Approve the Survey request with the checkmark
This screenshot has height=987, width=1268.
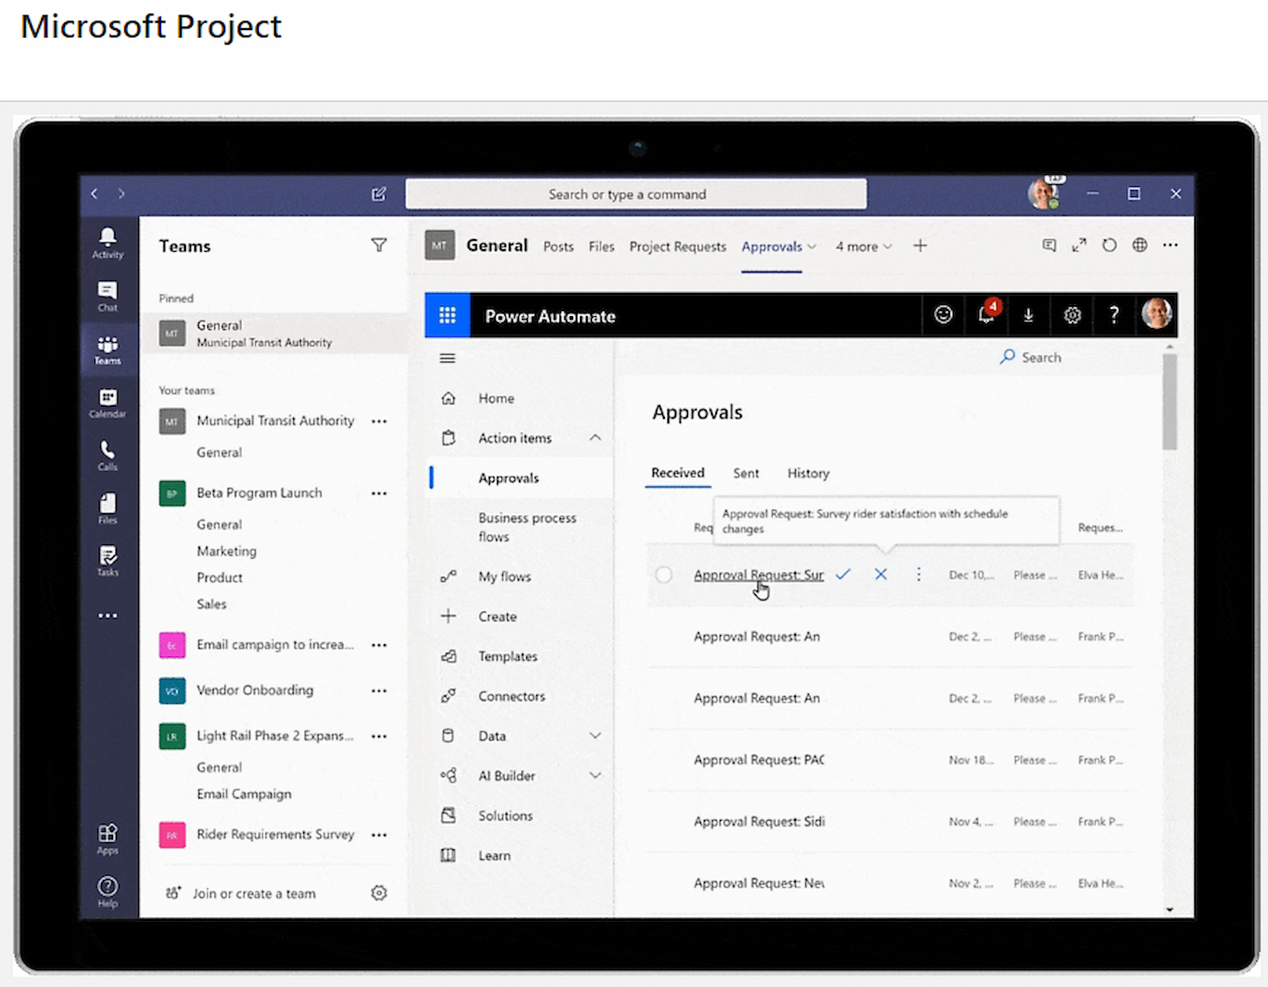[x=843, y=575]
